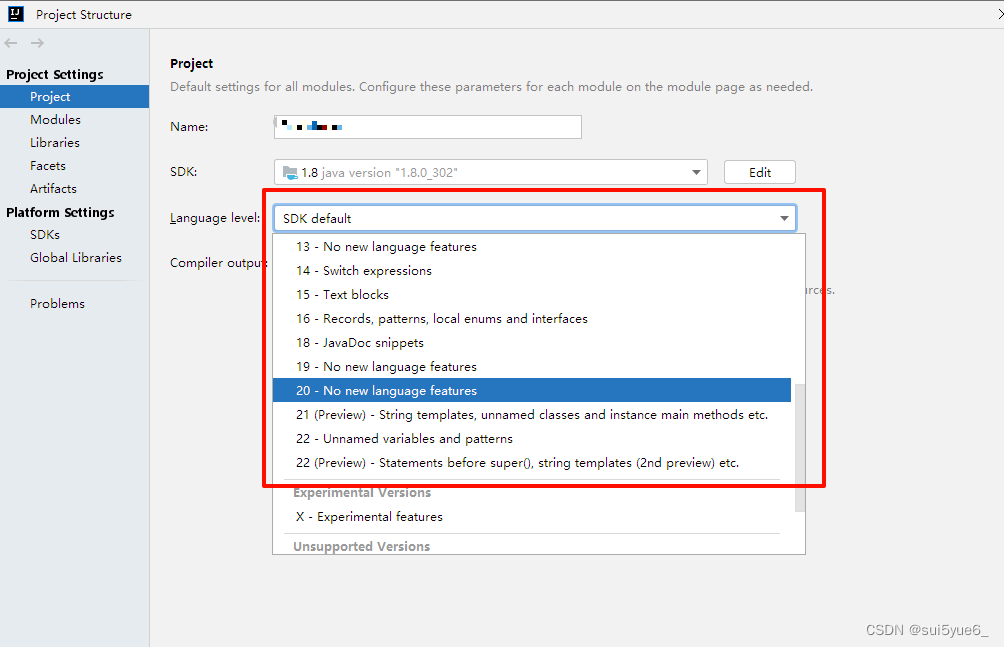Open the Problems section
Image resolution: width=1004 pixels, height=647 pixels.
pos(57,303)
